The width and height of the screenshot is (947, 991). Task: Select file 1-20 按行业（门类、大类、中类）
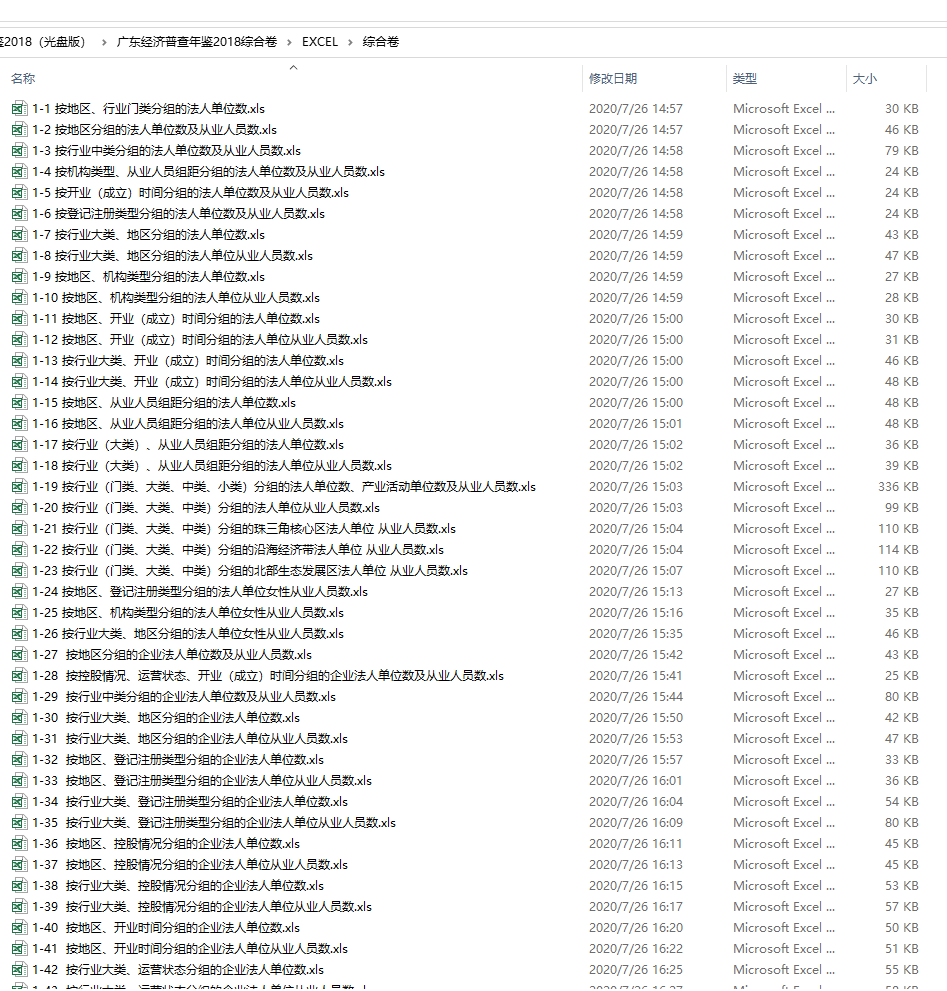pos(206,508)
